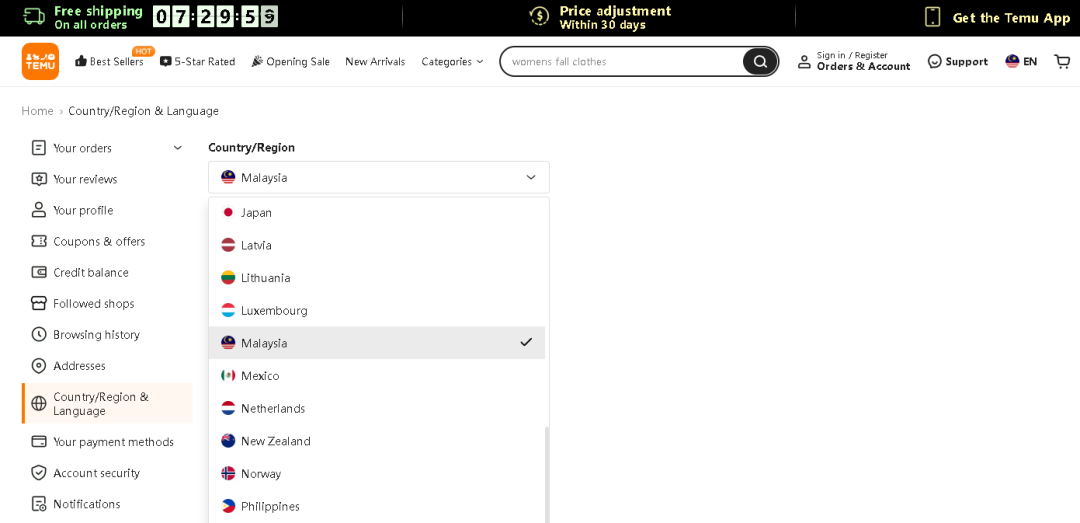Go to New Arrivals menu item

point(375,62)
